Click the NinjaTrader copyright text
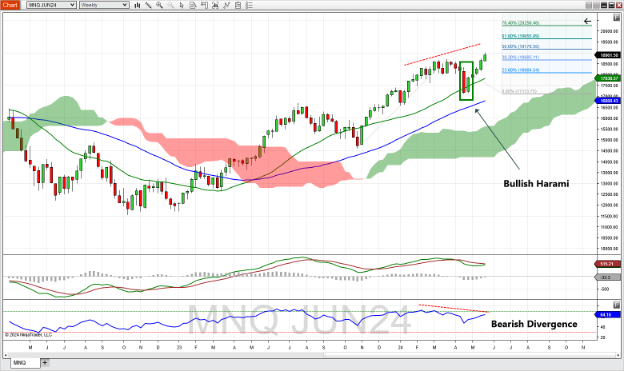This screenshot has height=372, width=624. [28, 335]
